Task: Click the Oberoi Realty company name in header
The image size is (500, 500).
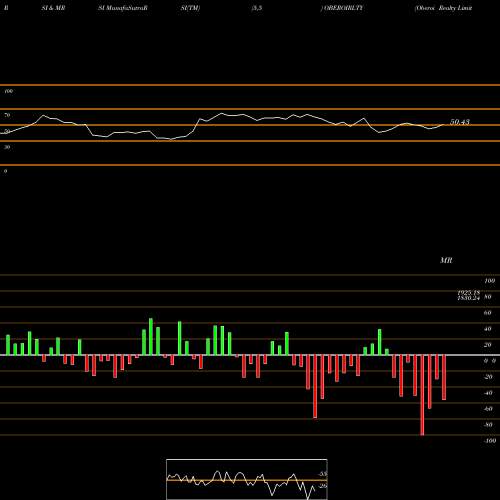Action: click(x=443, y=8)
